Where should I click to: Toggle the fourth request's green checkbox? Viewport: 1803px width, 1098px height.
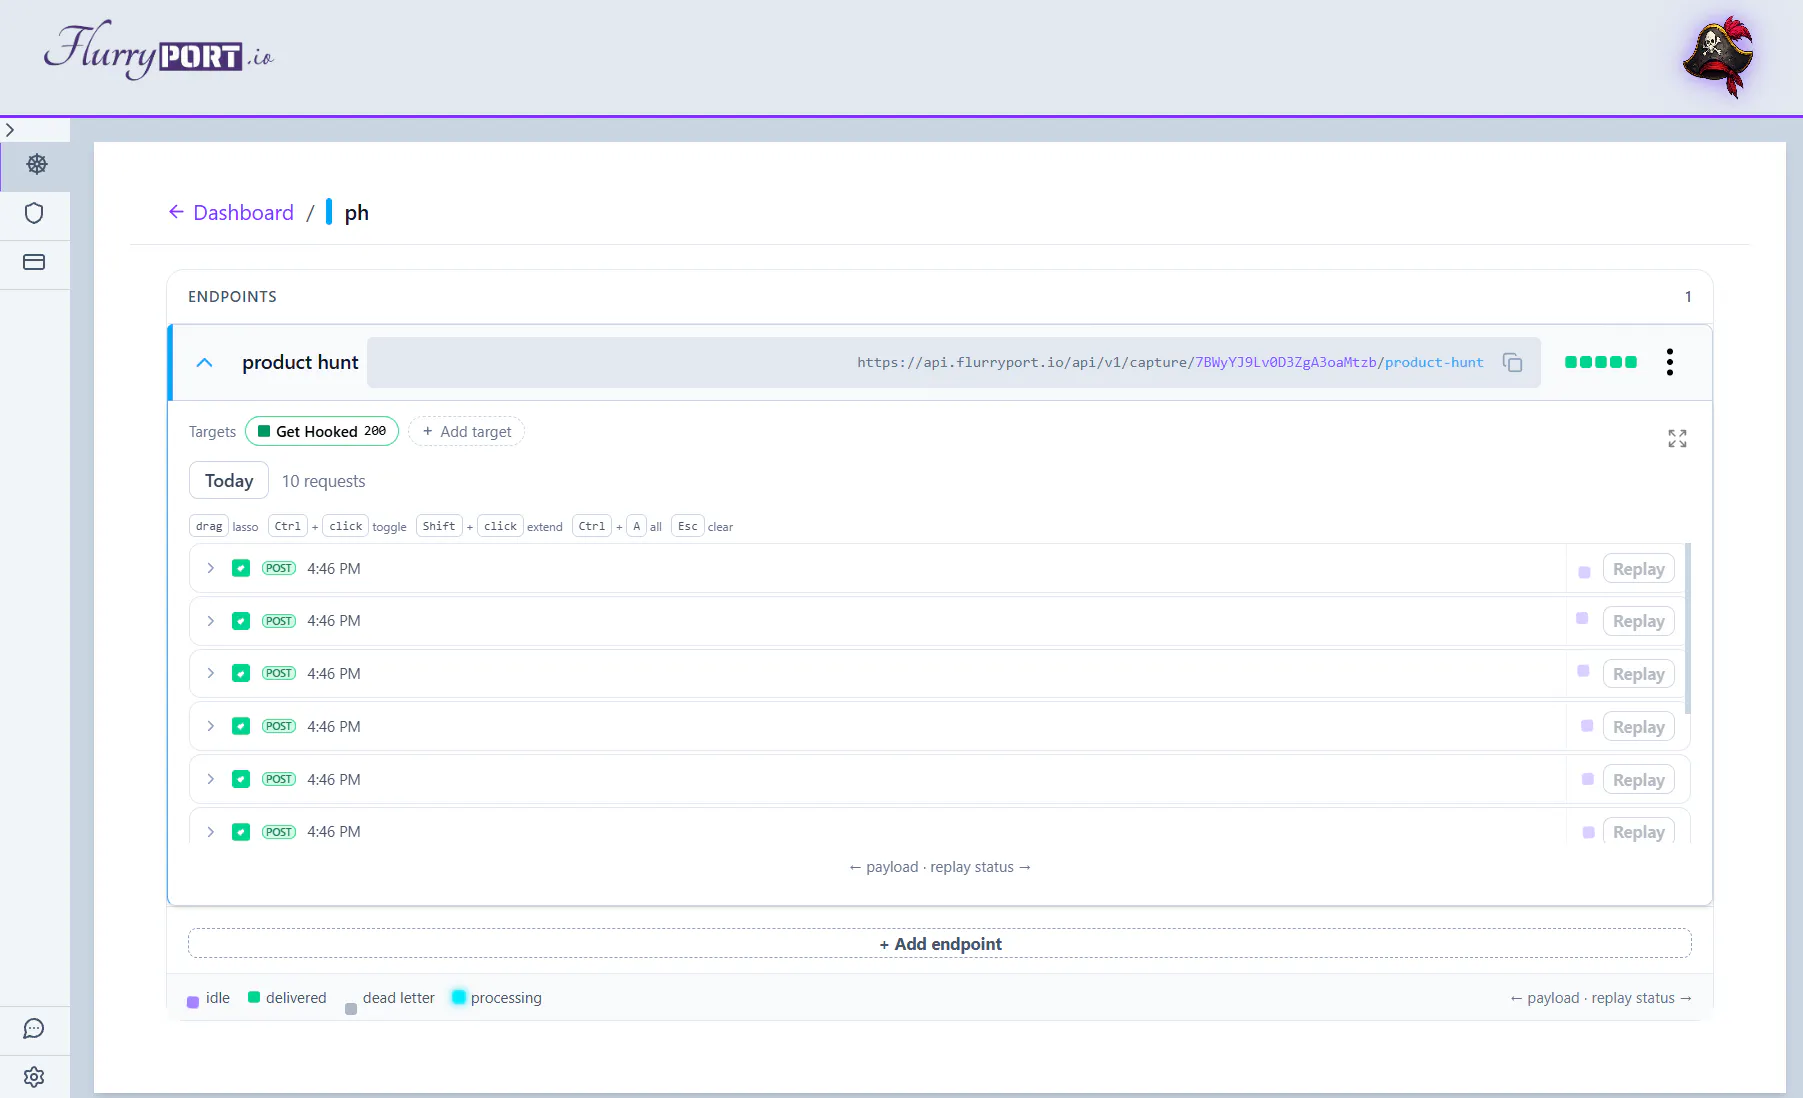[241, 726]
